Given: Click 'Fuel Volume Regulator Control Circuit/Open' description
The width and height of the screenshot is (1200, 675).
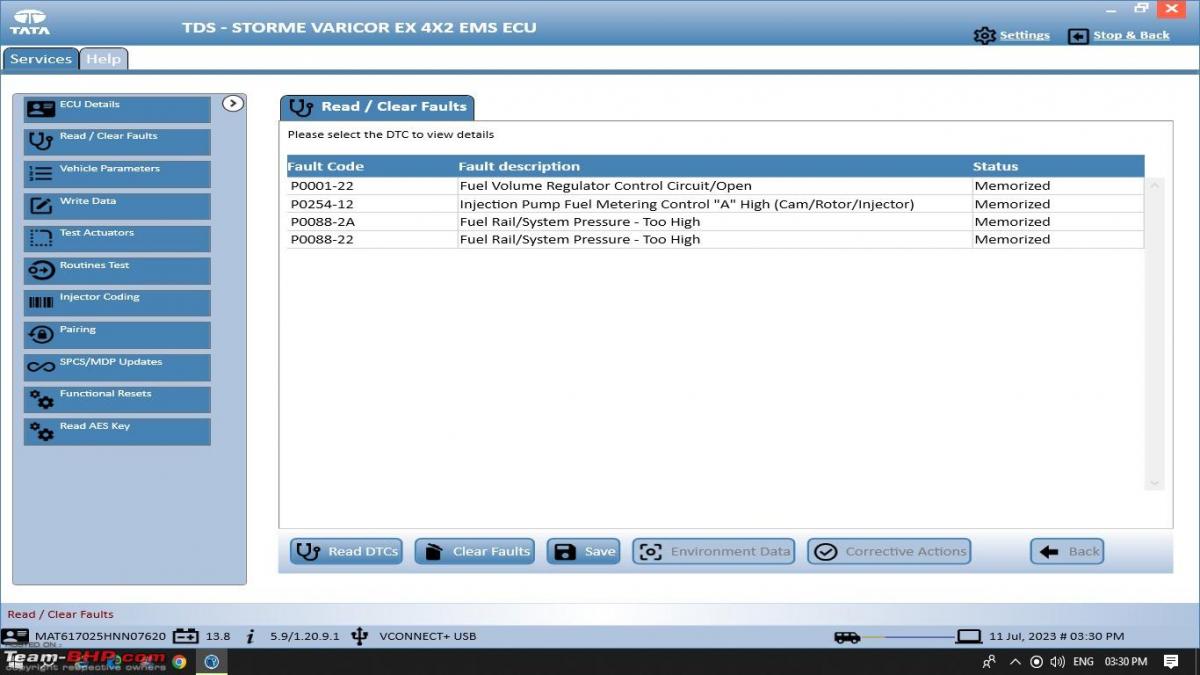Looking at the screenshot, I should 605,186.
